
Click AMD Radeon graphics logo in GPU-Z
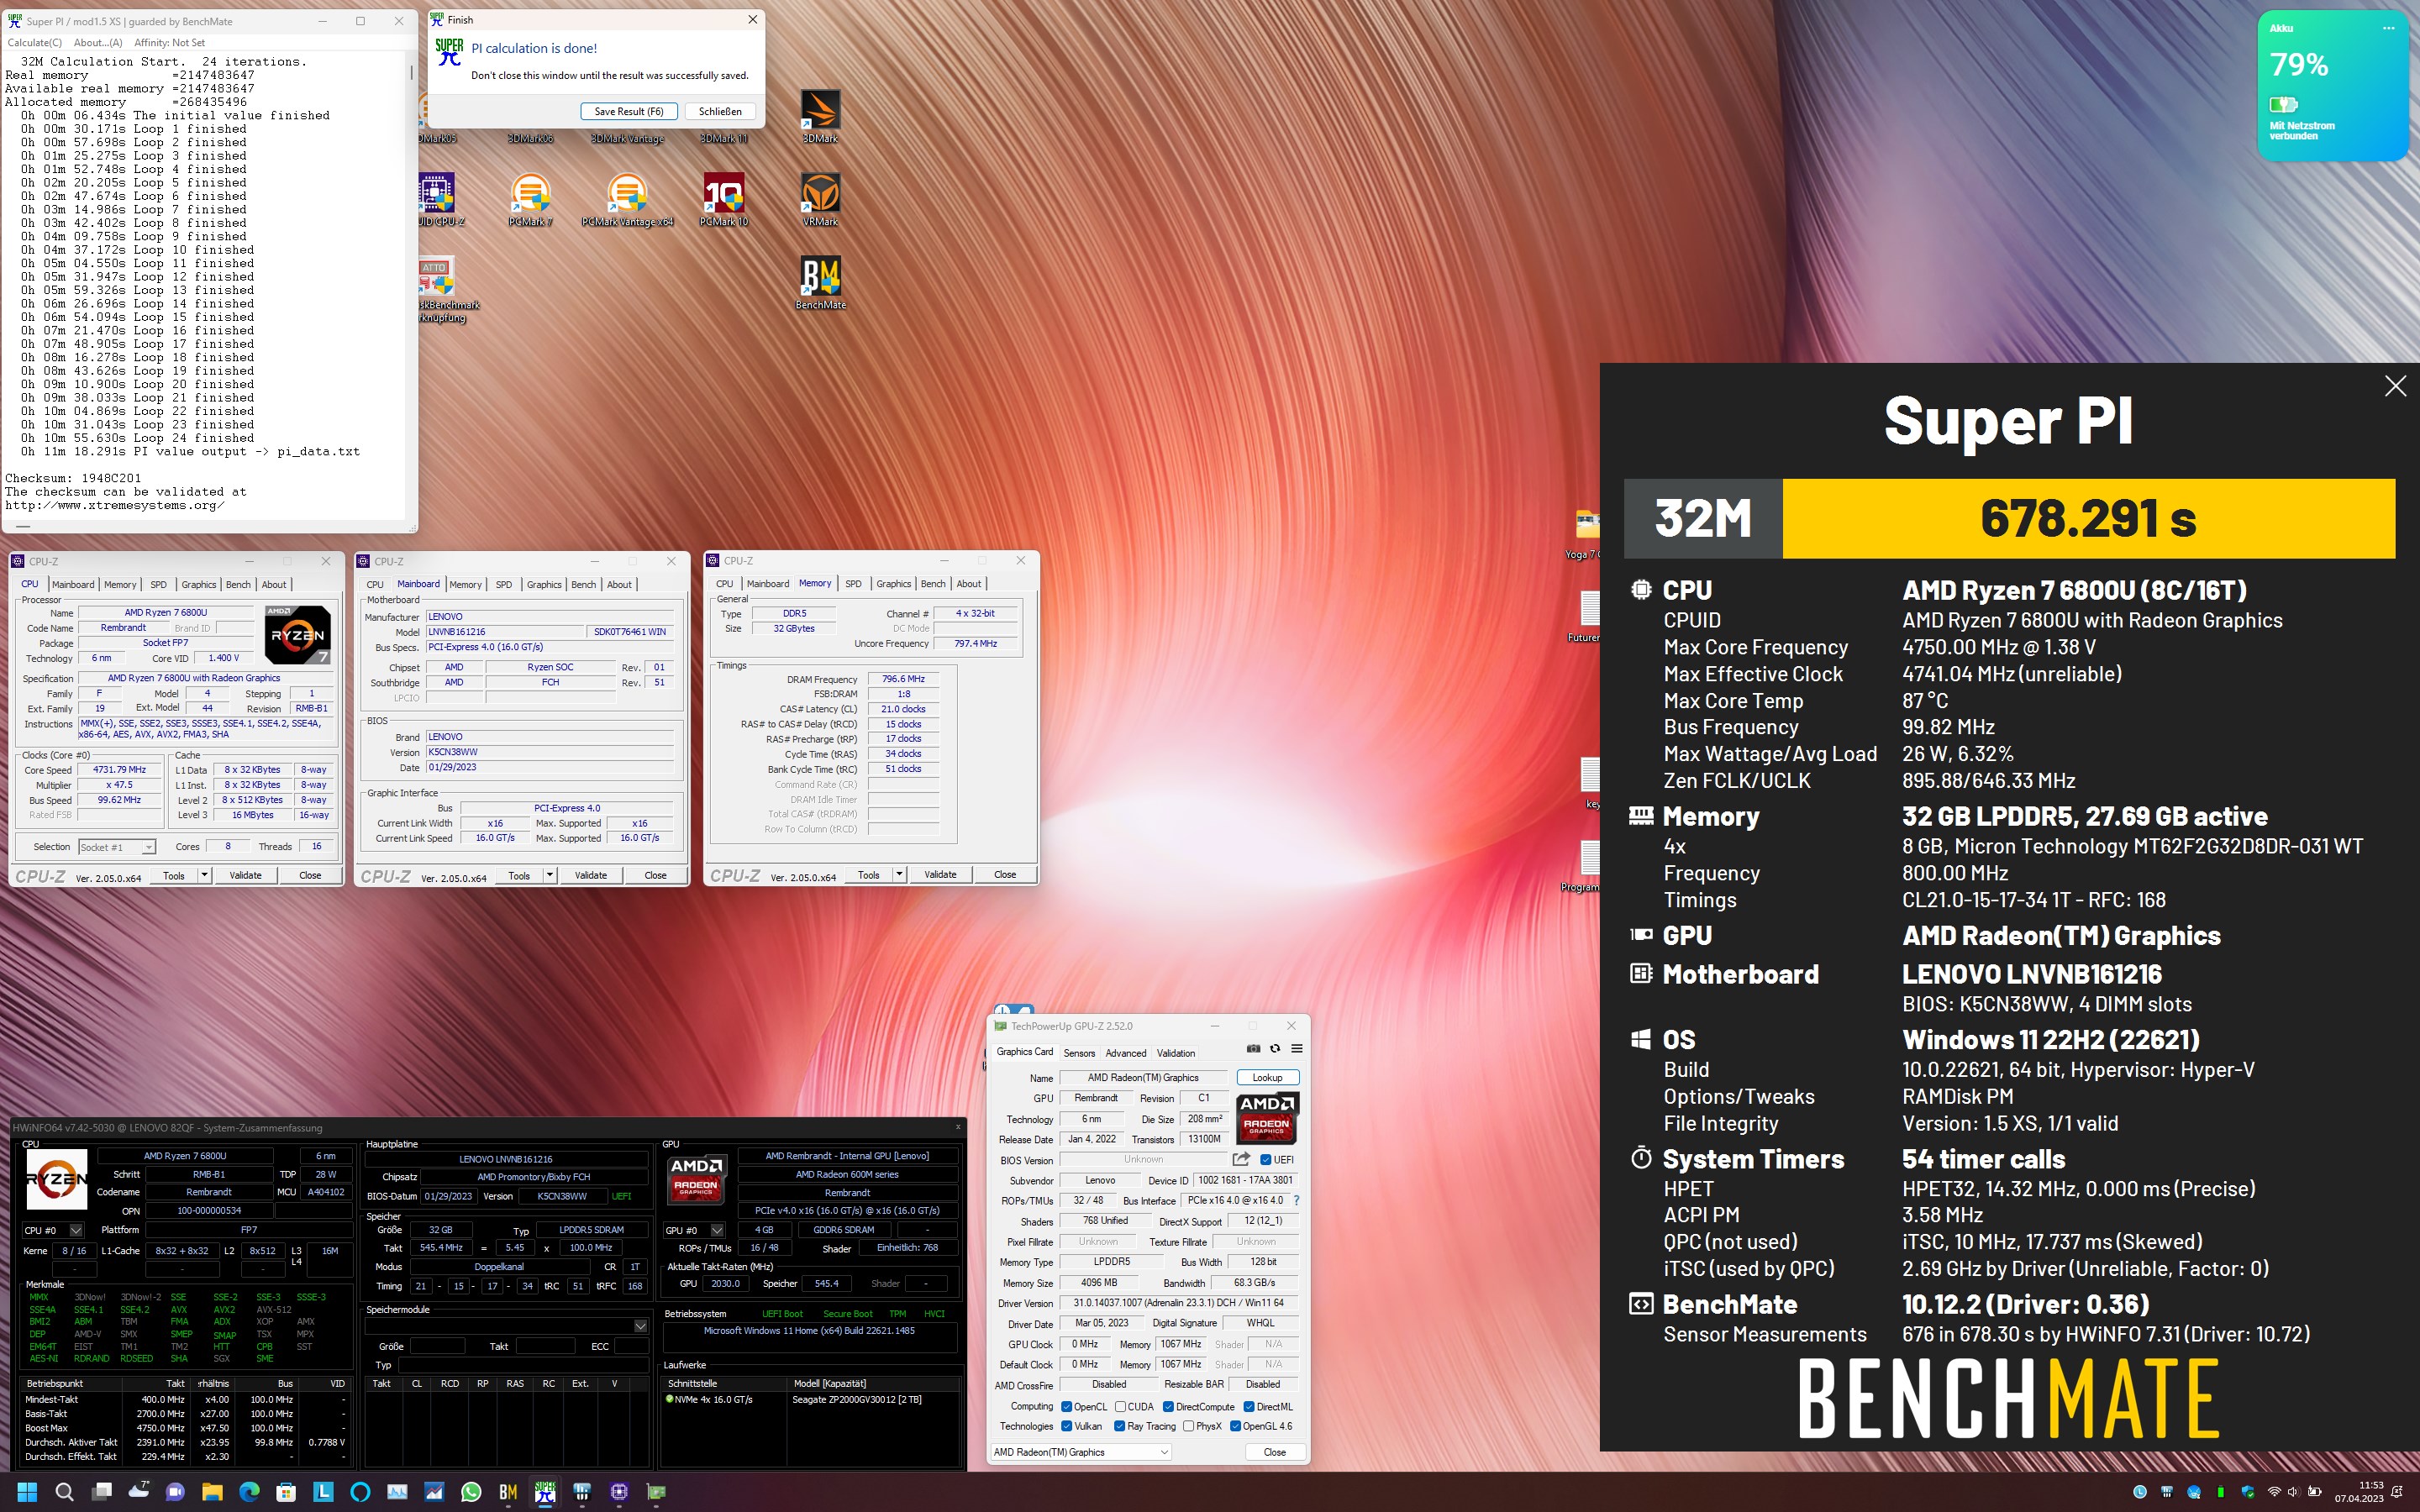(x=1266, y=1118)
